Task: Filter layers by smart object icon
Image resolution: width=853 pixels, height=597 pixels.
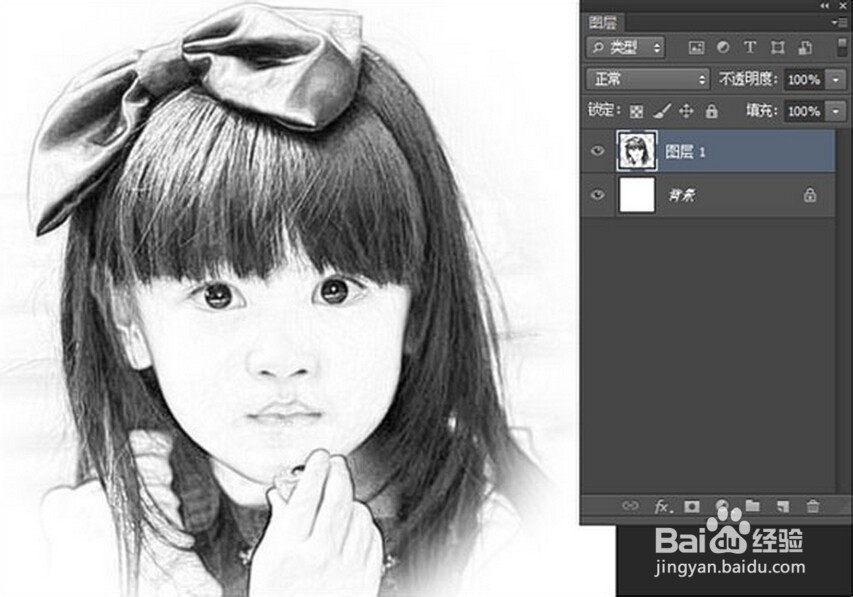Action: point(805,47)
